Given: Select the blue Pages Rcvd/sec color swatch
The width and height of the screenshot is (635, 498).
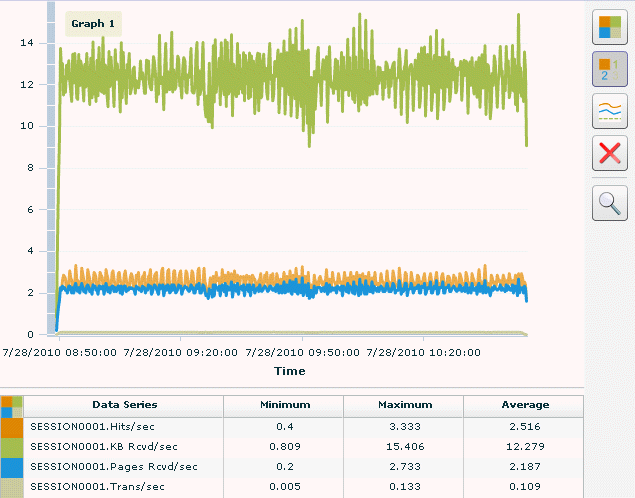Looking at the screenshot, I should coord(12,468).
